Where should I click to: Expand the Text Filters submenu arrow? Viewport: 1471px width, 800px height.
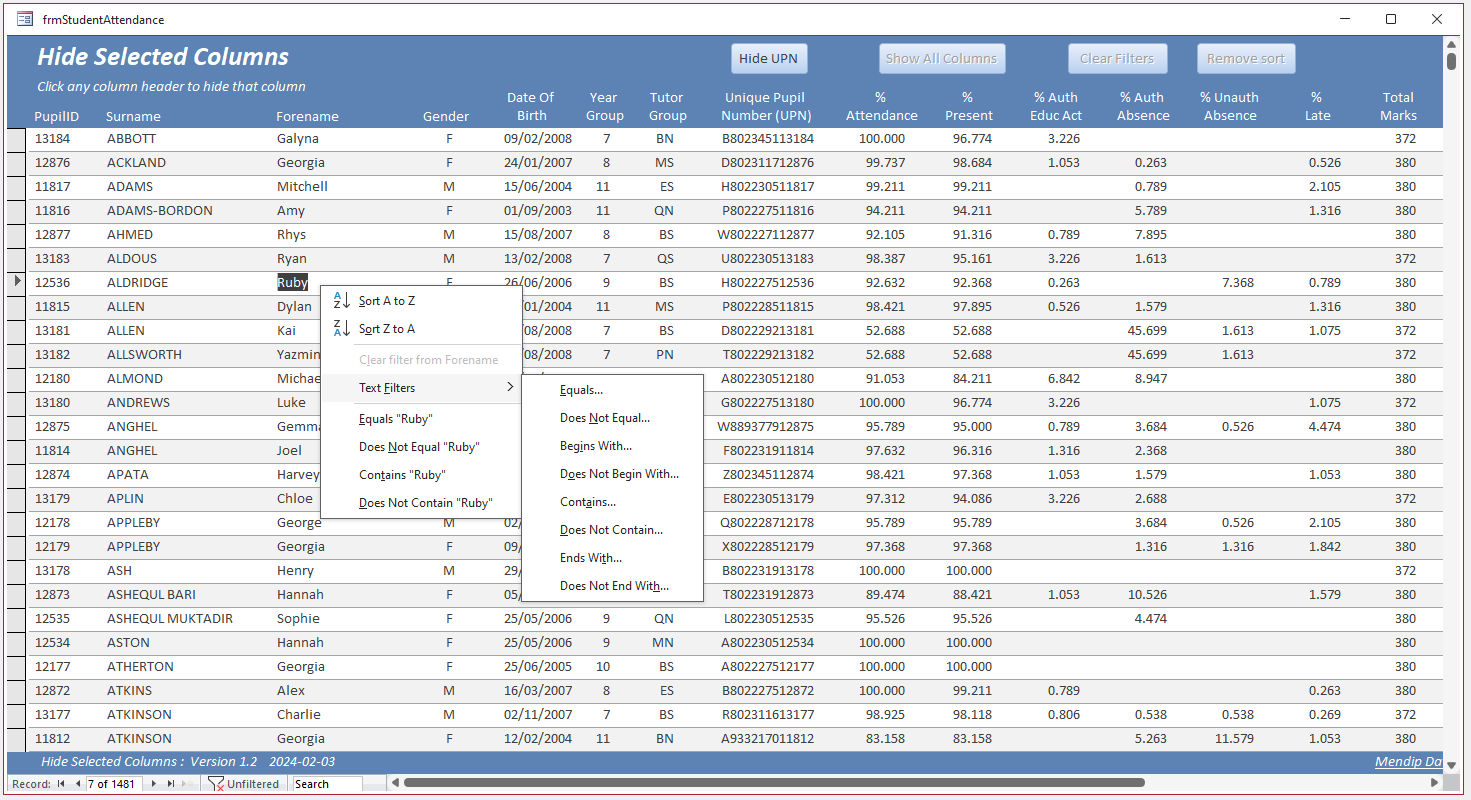pos(510,387)
